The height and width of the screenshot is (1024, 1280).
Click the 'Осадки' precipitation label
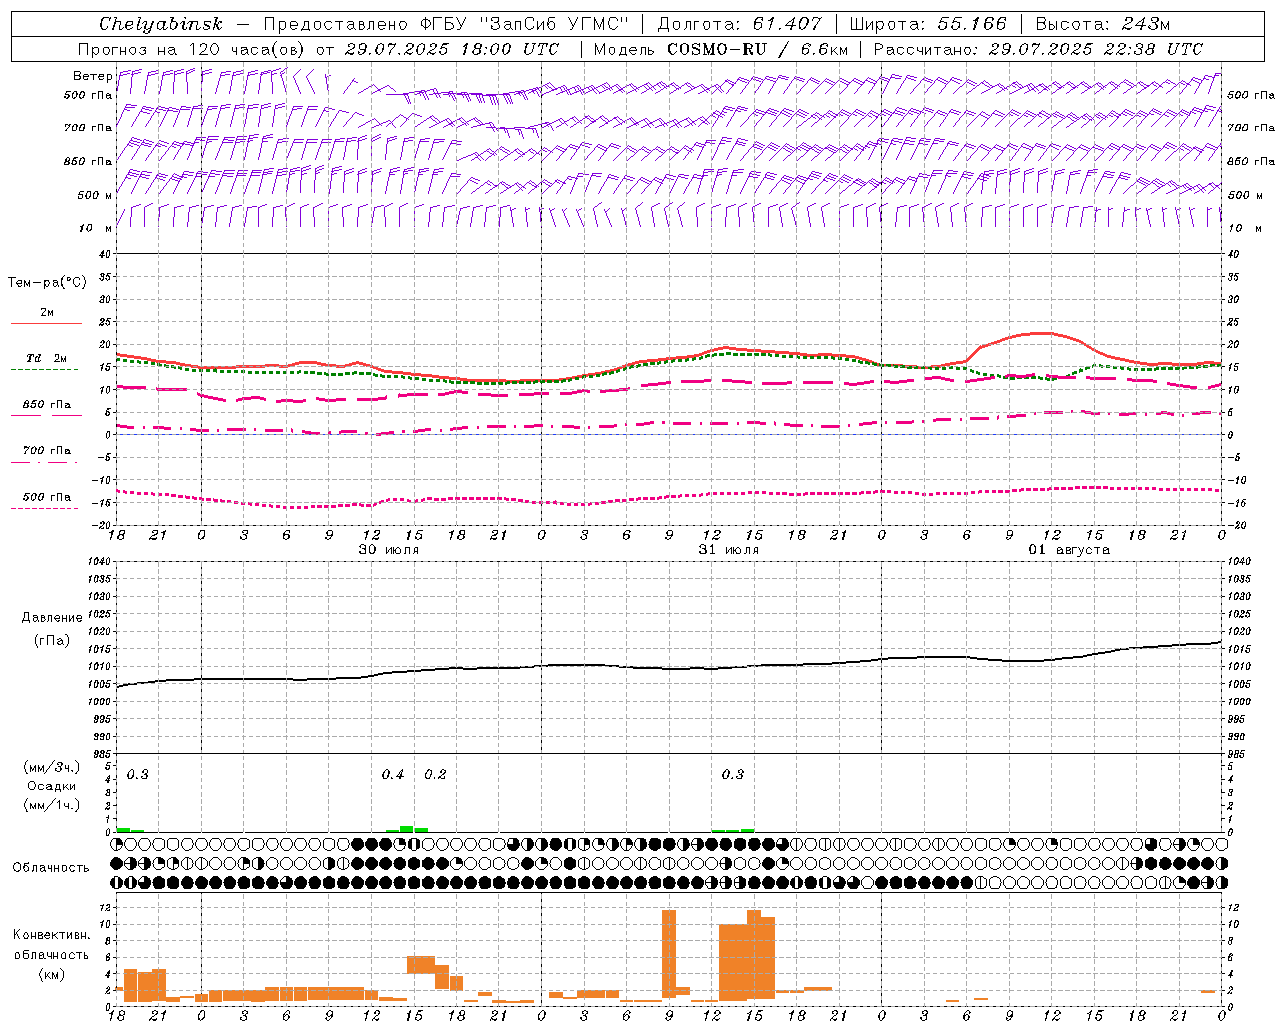click(x=52, y=786)
